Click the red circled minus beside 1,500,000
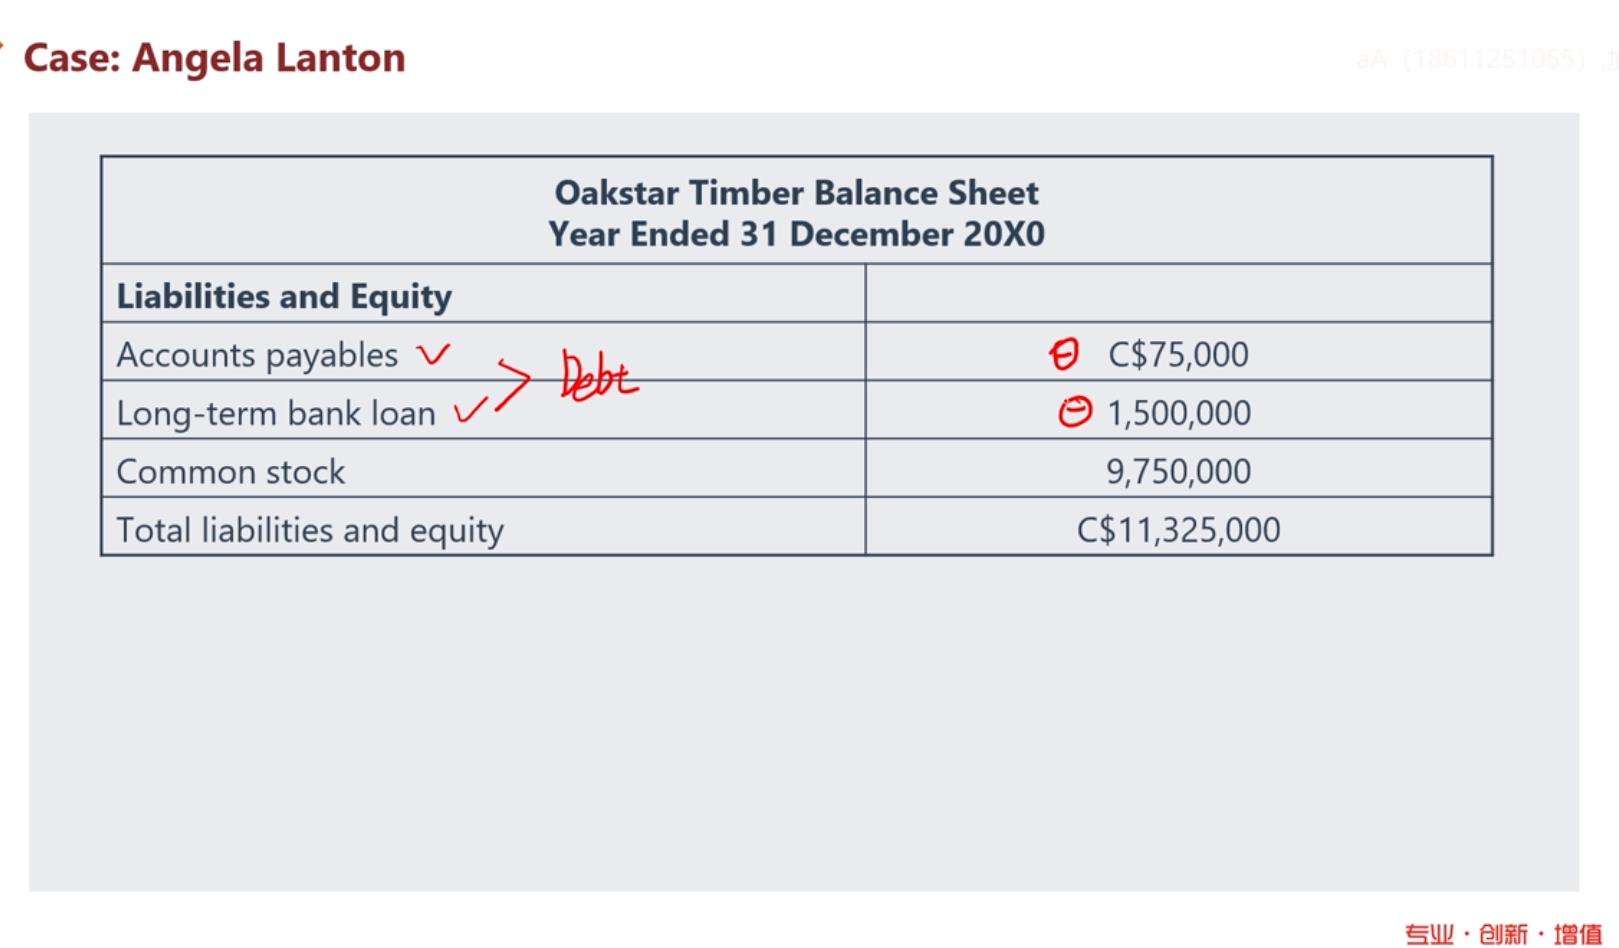 (1074, 412)
